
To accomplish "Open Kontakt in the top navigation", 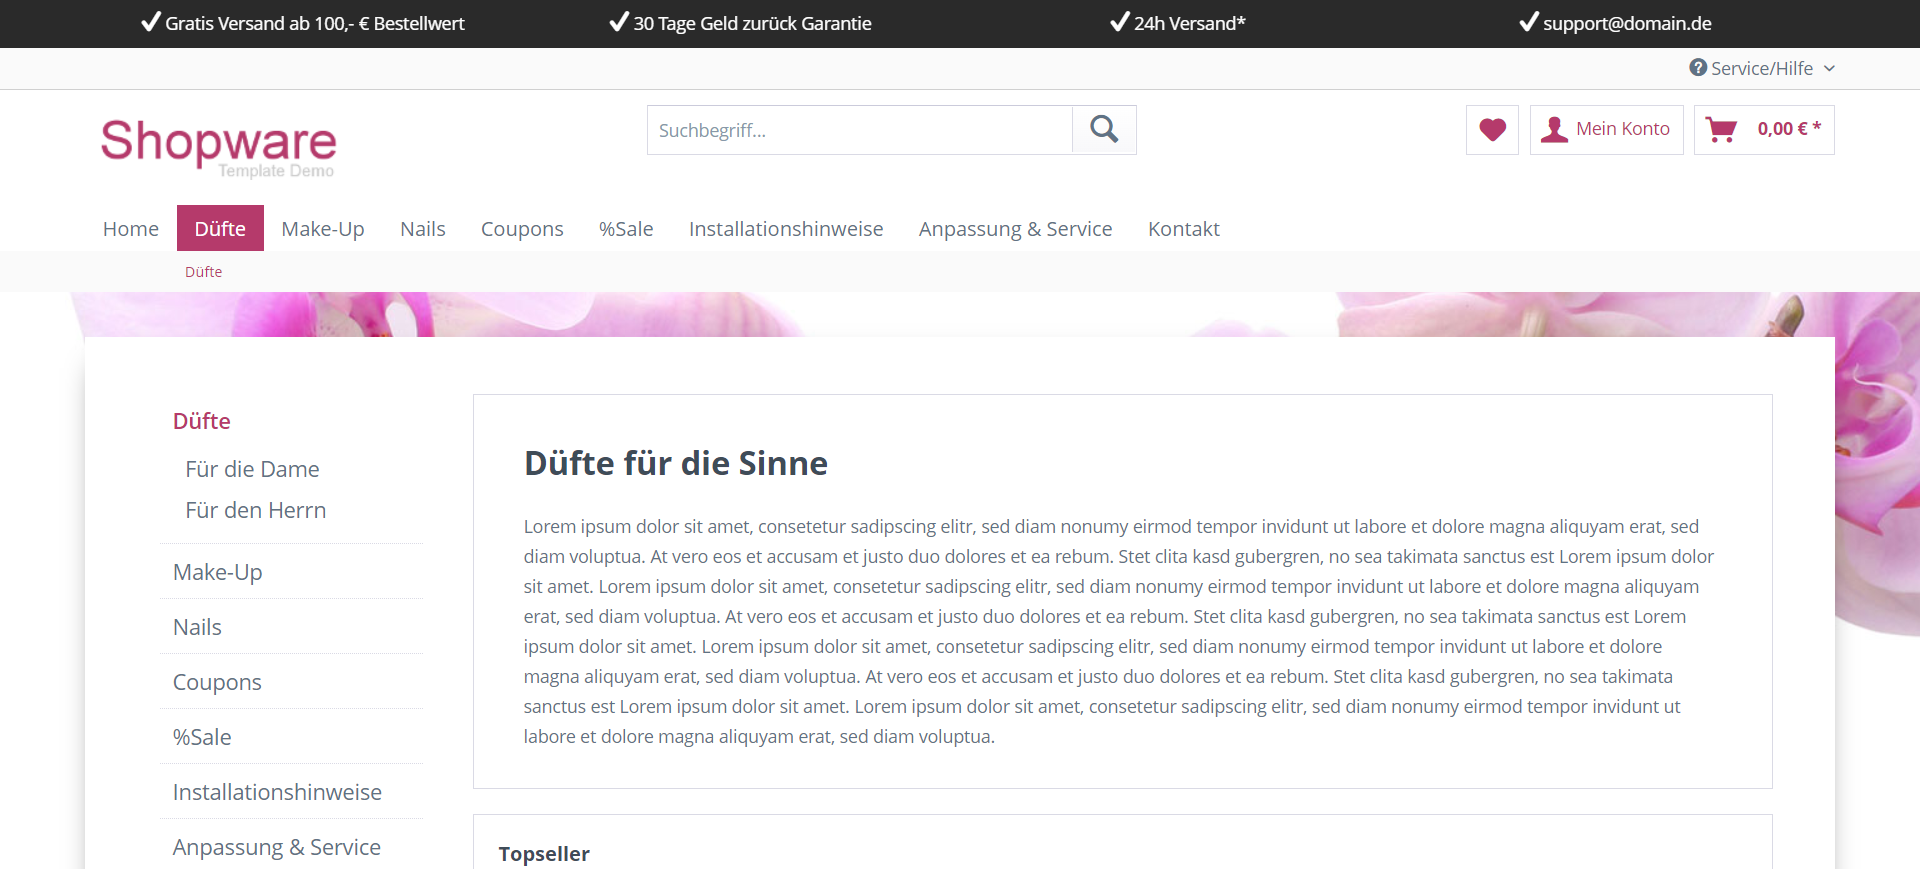I will [1184, 228].
